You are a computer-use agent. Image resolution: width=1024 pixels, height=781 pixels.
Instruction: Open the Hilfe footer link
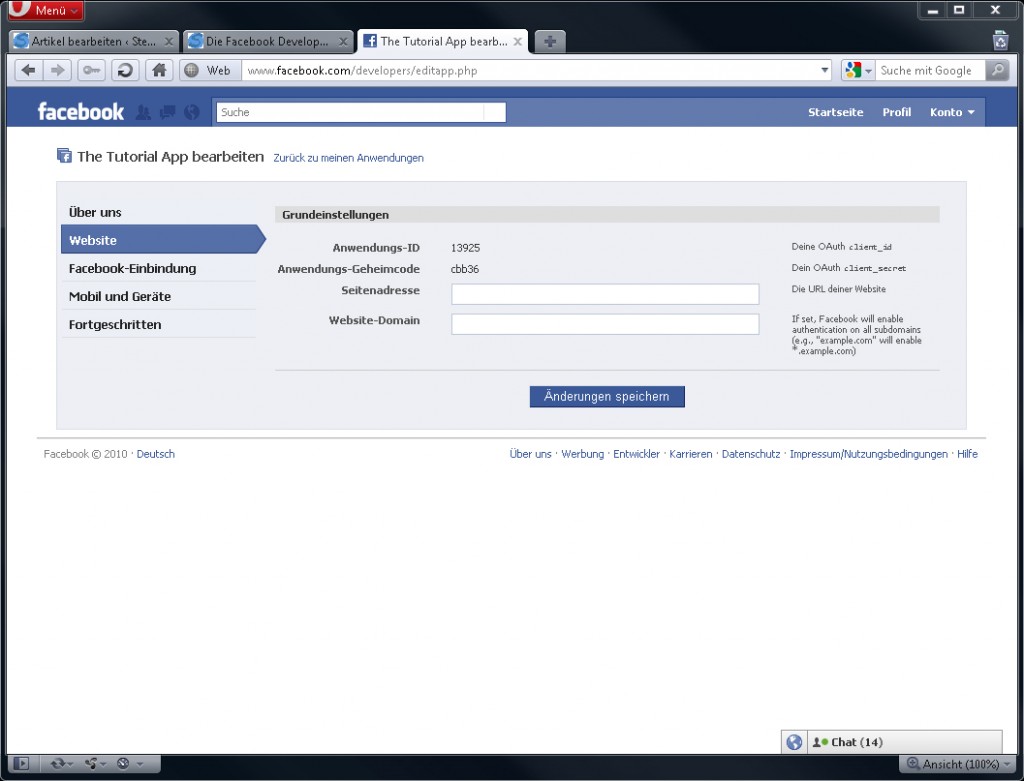coord(967,454)
